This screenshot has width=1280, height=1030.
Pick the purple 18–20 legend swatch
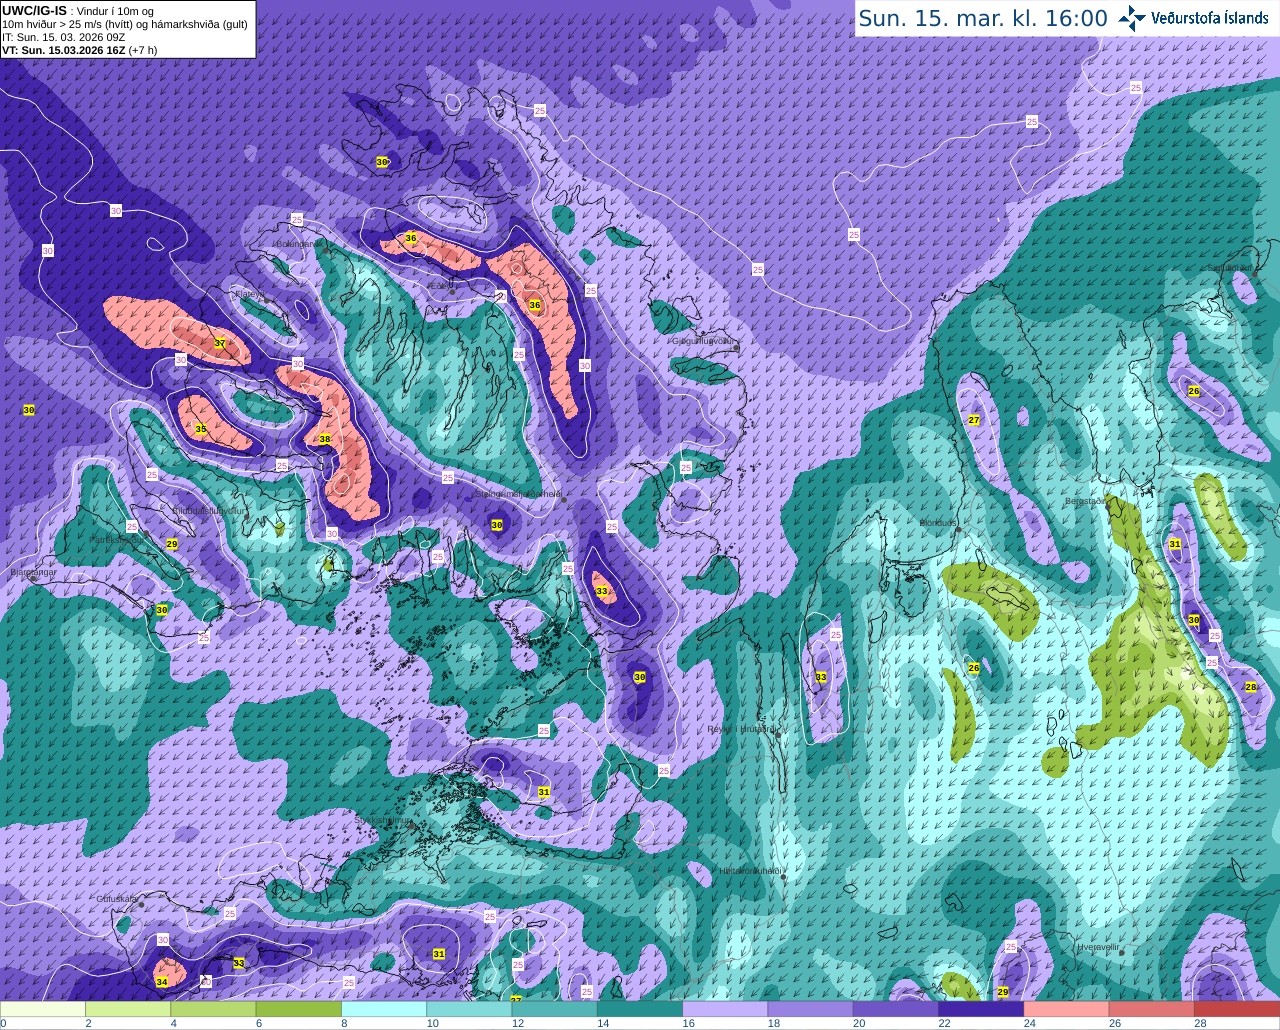811,1009
